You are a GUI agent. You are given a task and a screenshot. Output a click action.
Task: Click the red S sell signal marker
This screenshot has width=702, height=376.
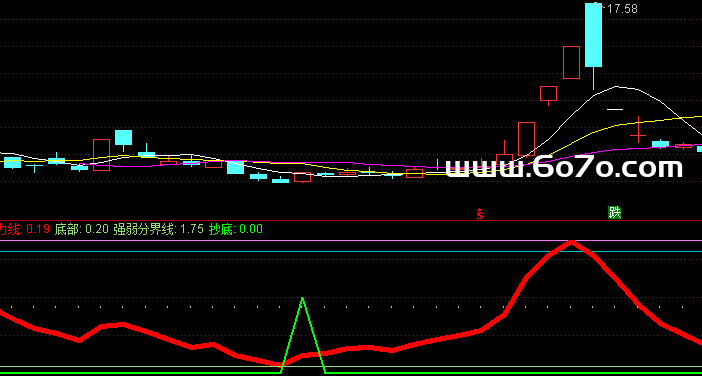click(x=479, y=214)
